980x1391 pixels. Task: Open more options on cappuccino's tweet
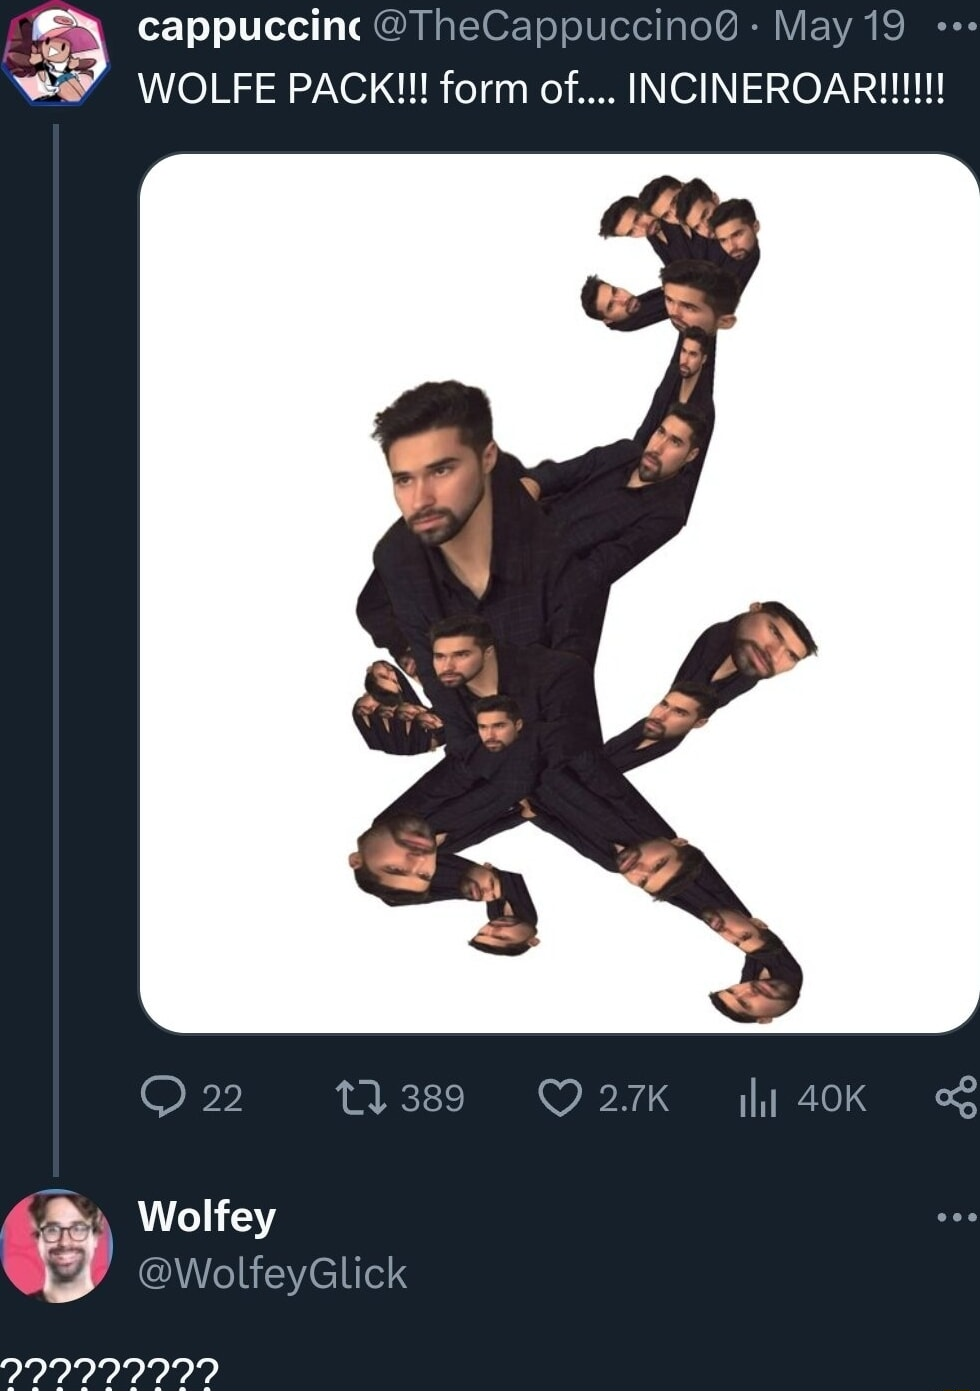(955, 28)
